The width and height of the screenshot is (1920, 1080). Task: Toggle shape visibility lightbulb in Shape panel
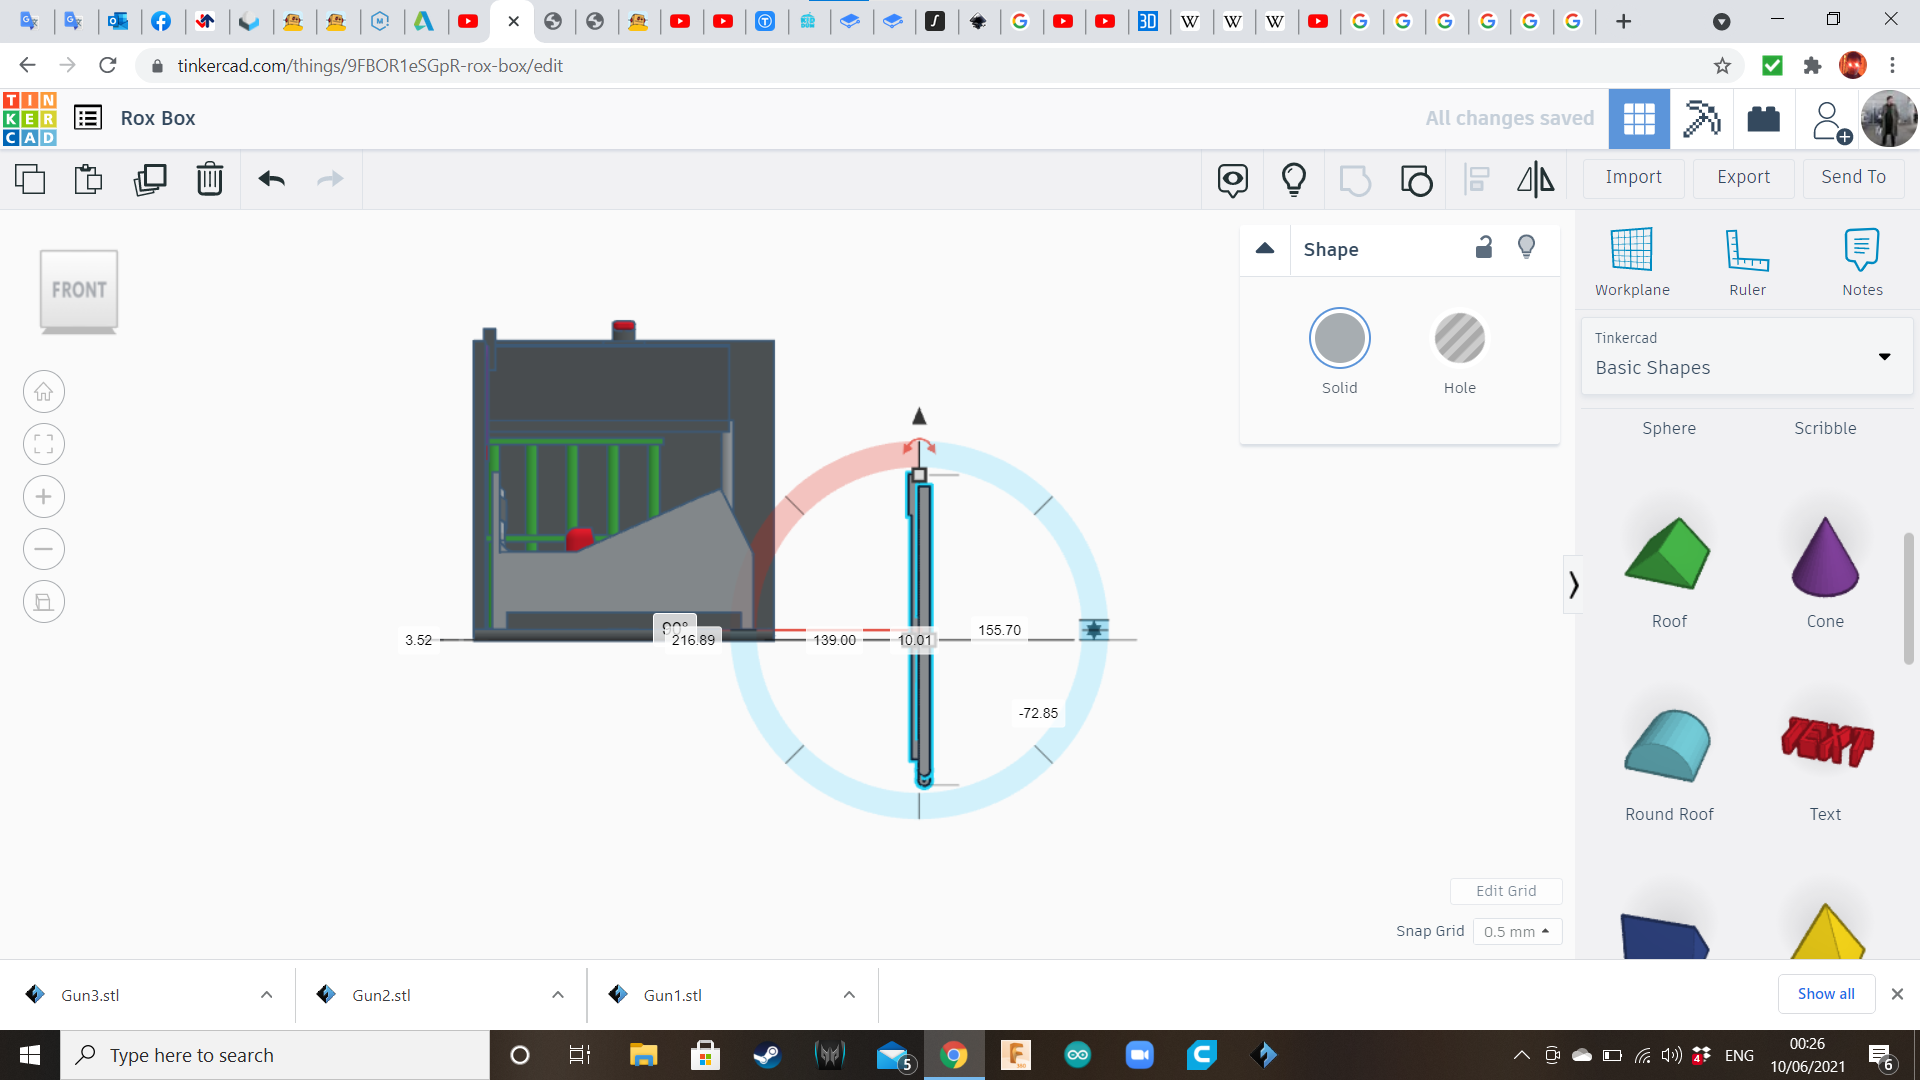(x=1526, y=248)
